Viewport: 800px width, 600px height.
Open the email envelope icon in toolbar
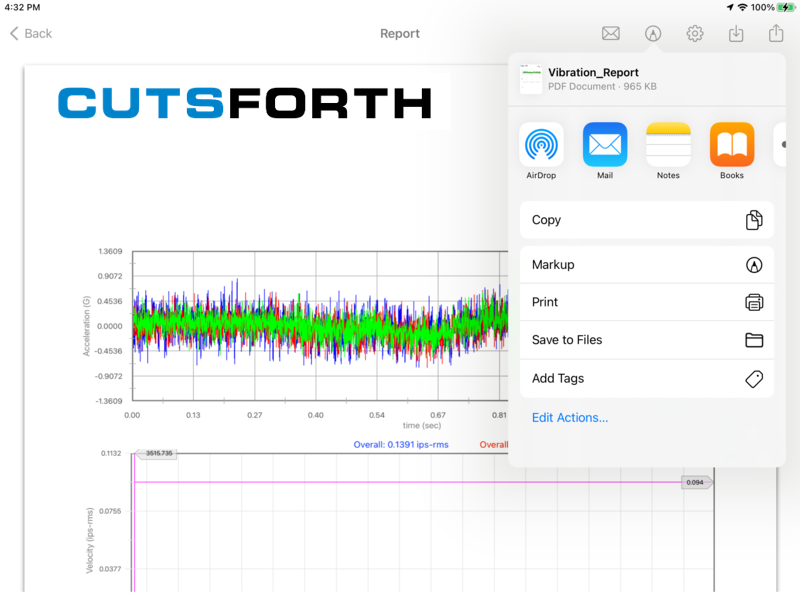(610, 34)
